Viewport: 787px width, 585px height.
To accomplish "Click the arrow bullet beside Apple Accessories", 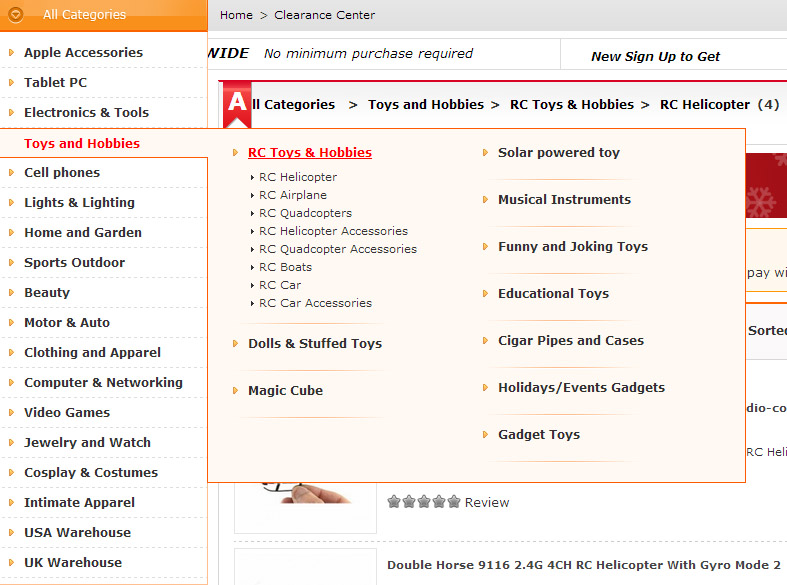I will (x=11, y=52).
